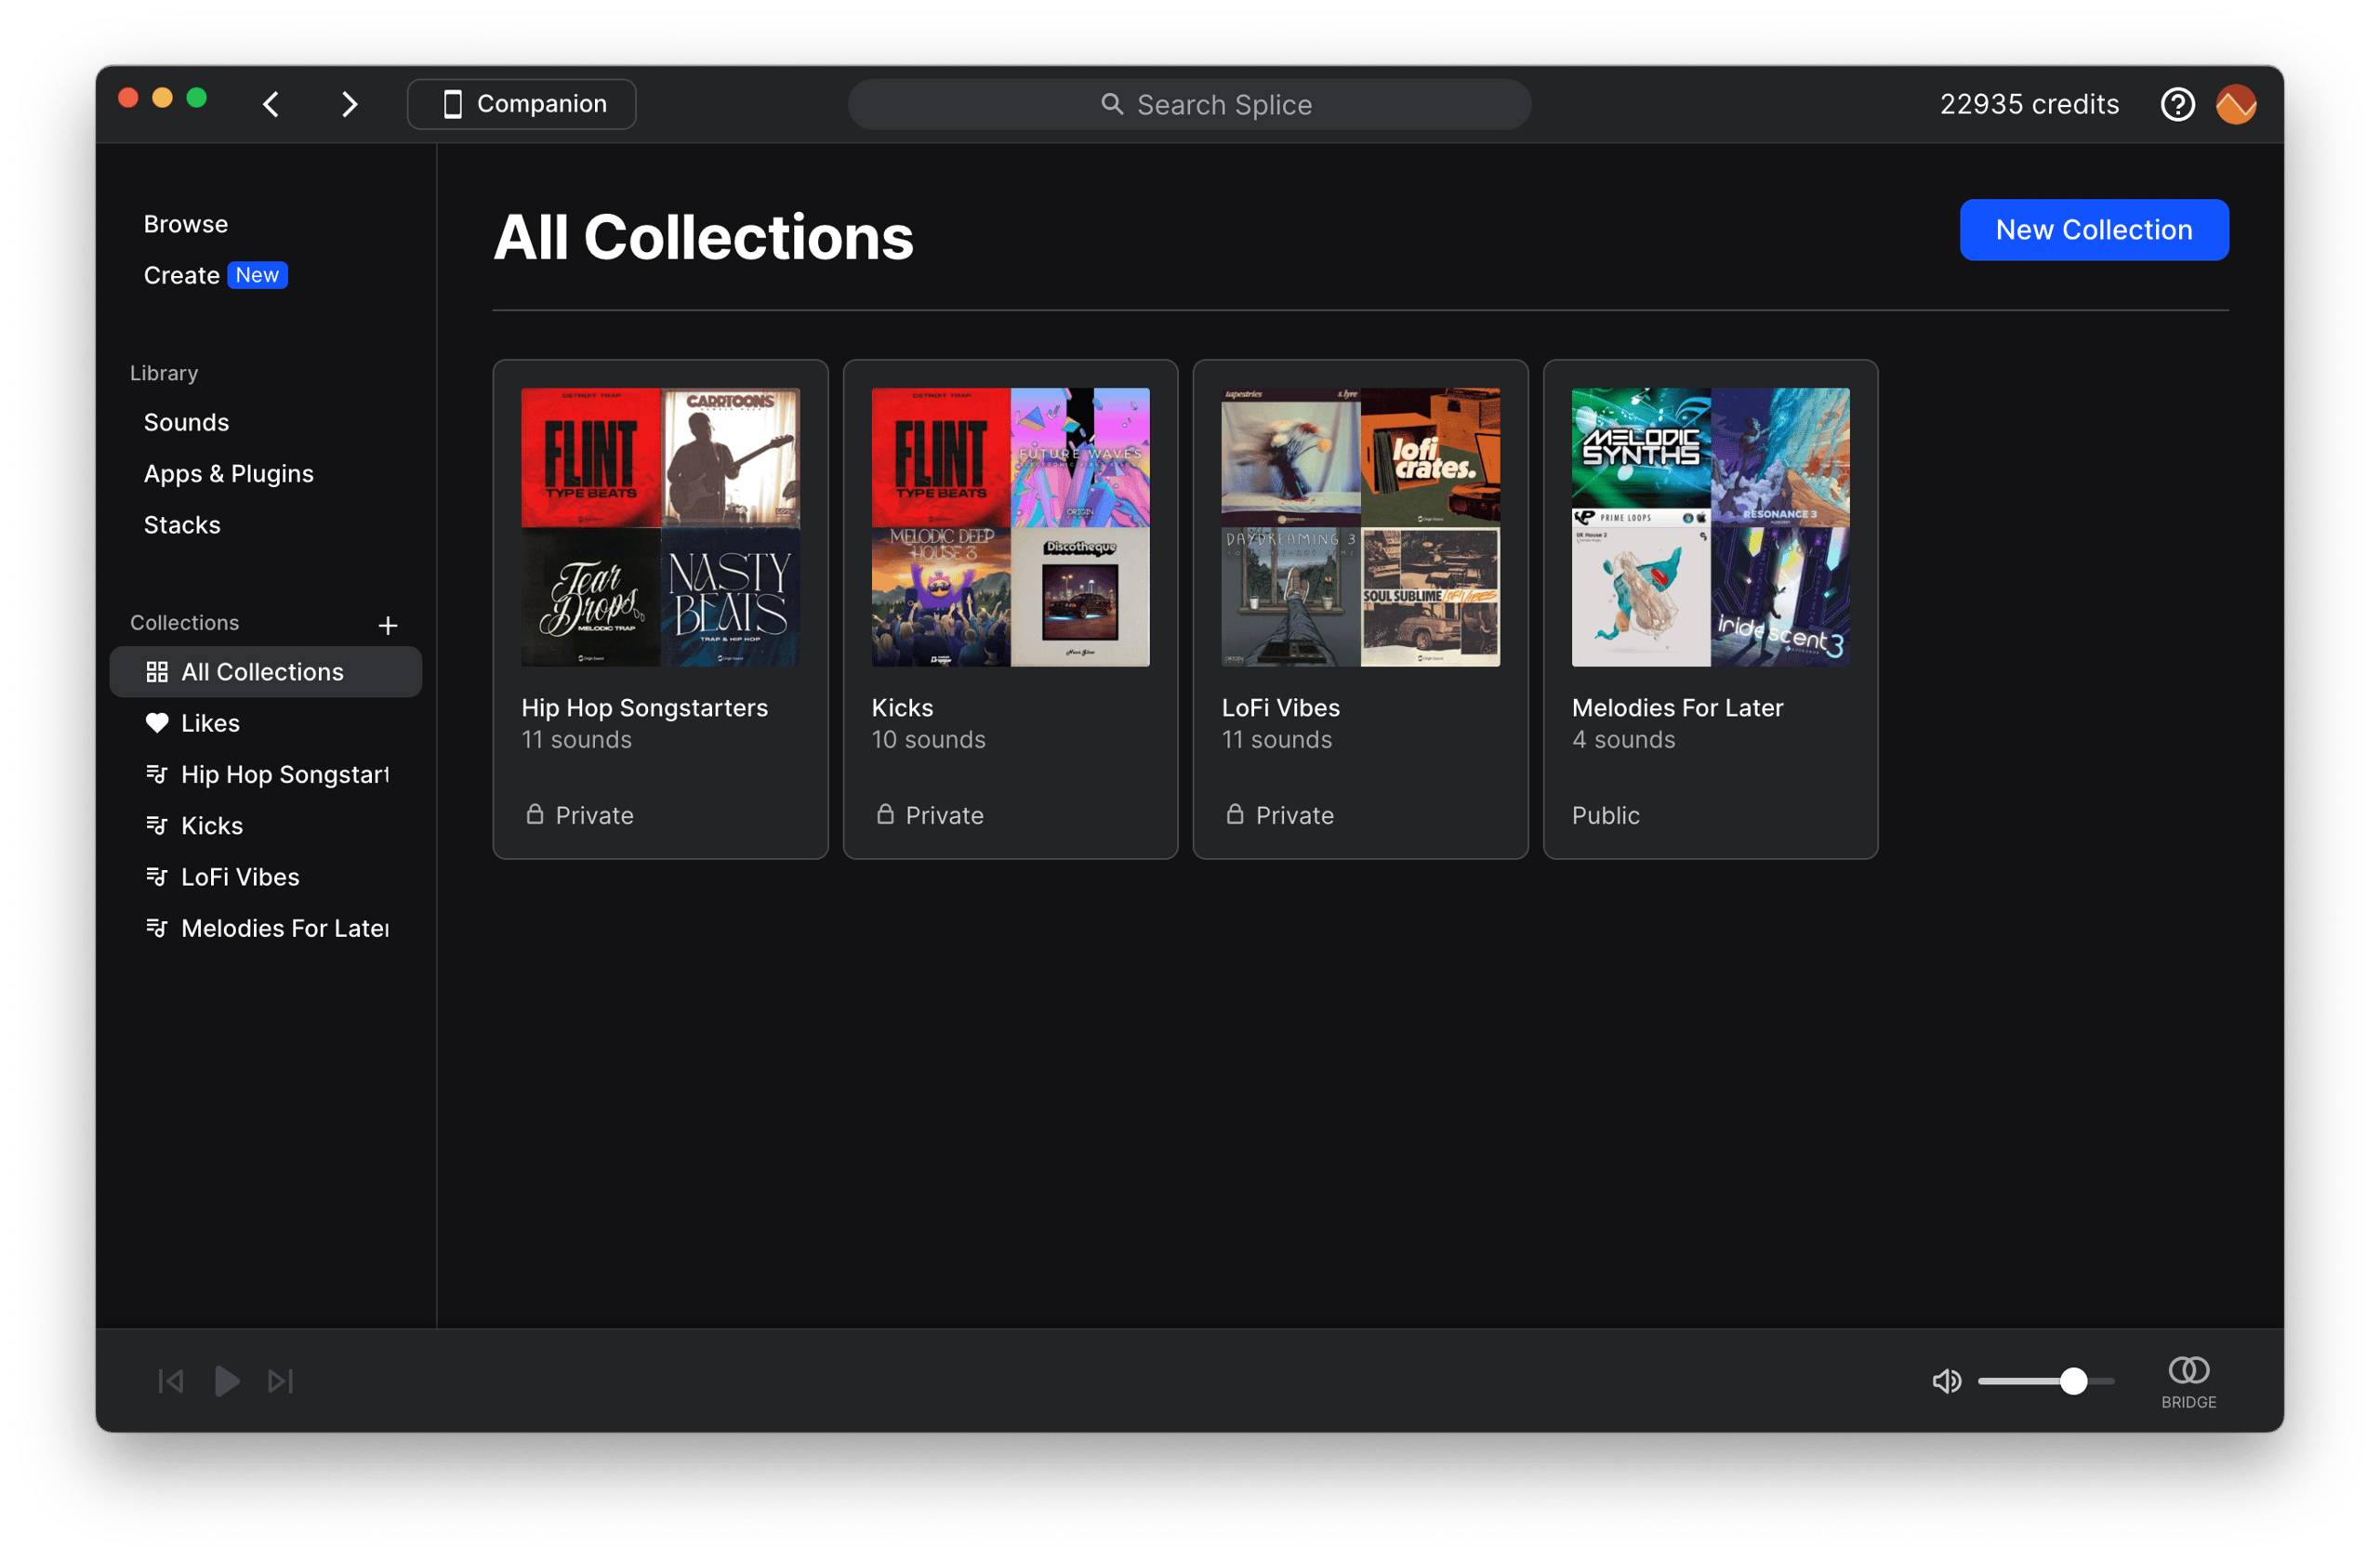Click "10 sounds" under Kicks
This screenshot has height=1559, width=2380.
click(928, 739)
